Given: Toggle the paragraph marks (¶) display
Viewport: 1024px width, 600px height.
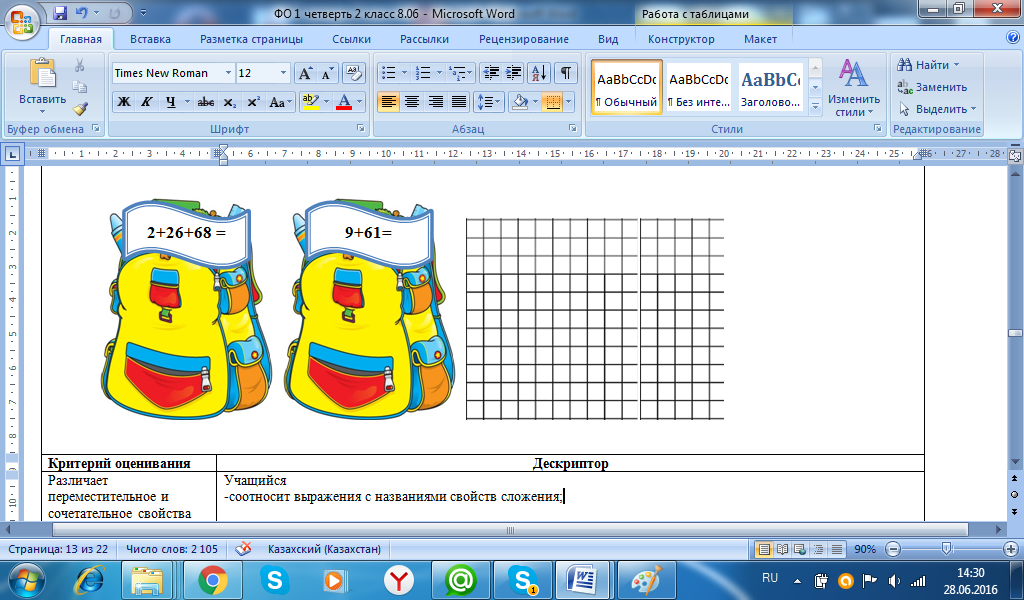Looking at the screenshot, I should click(x=565, y=73).
